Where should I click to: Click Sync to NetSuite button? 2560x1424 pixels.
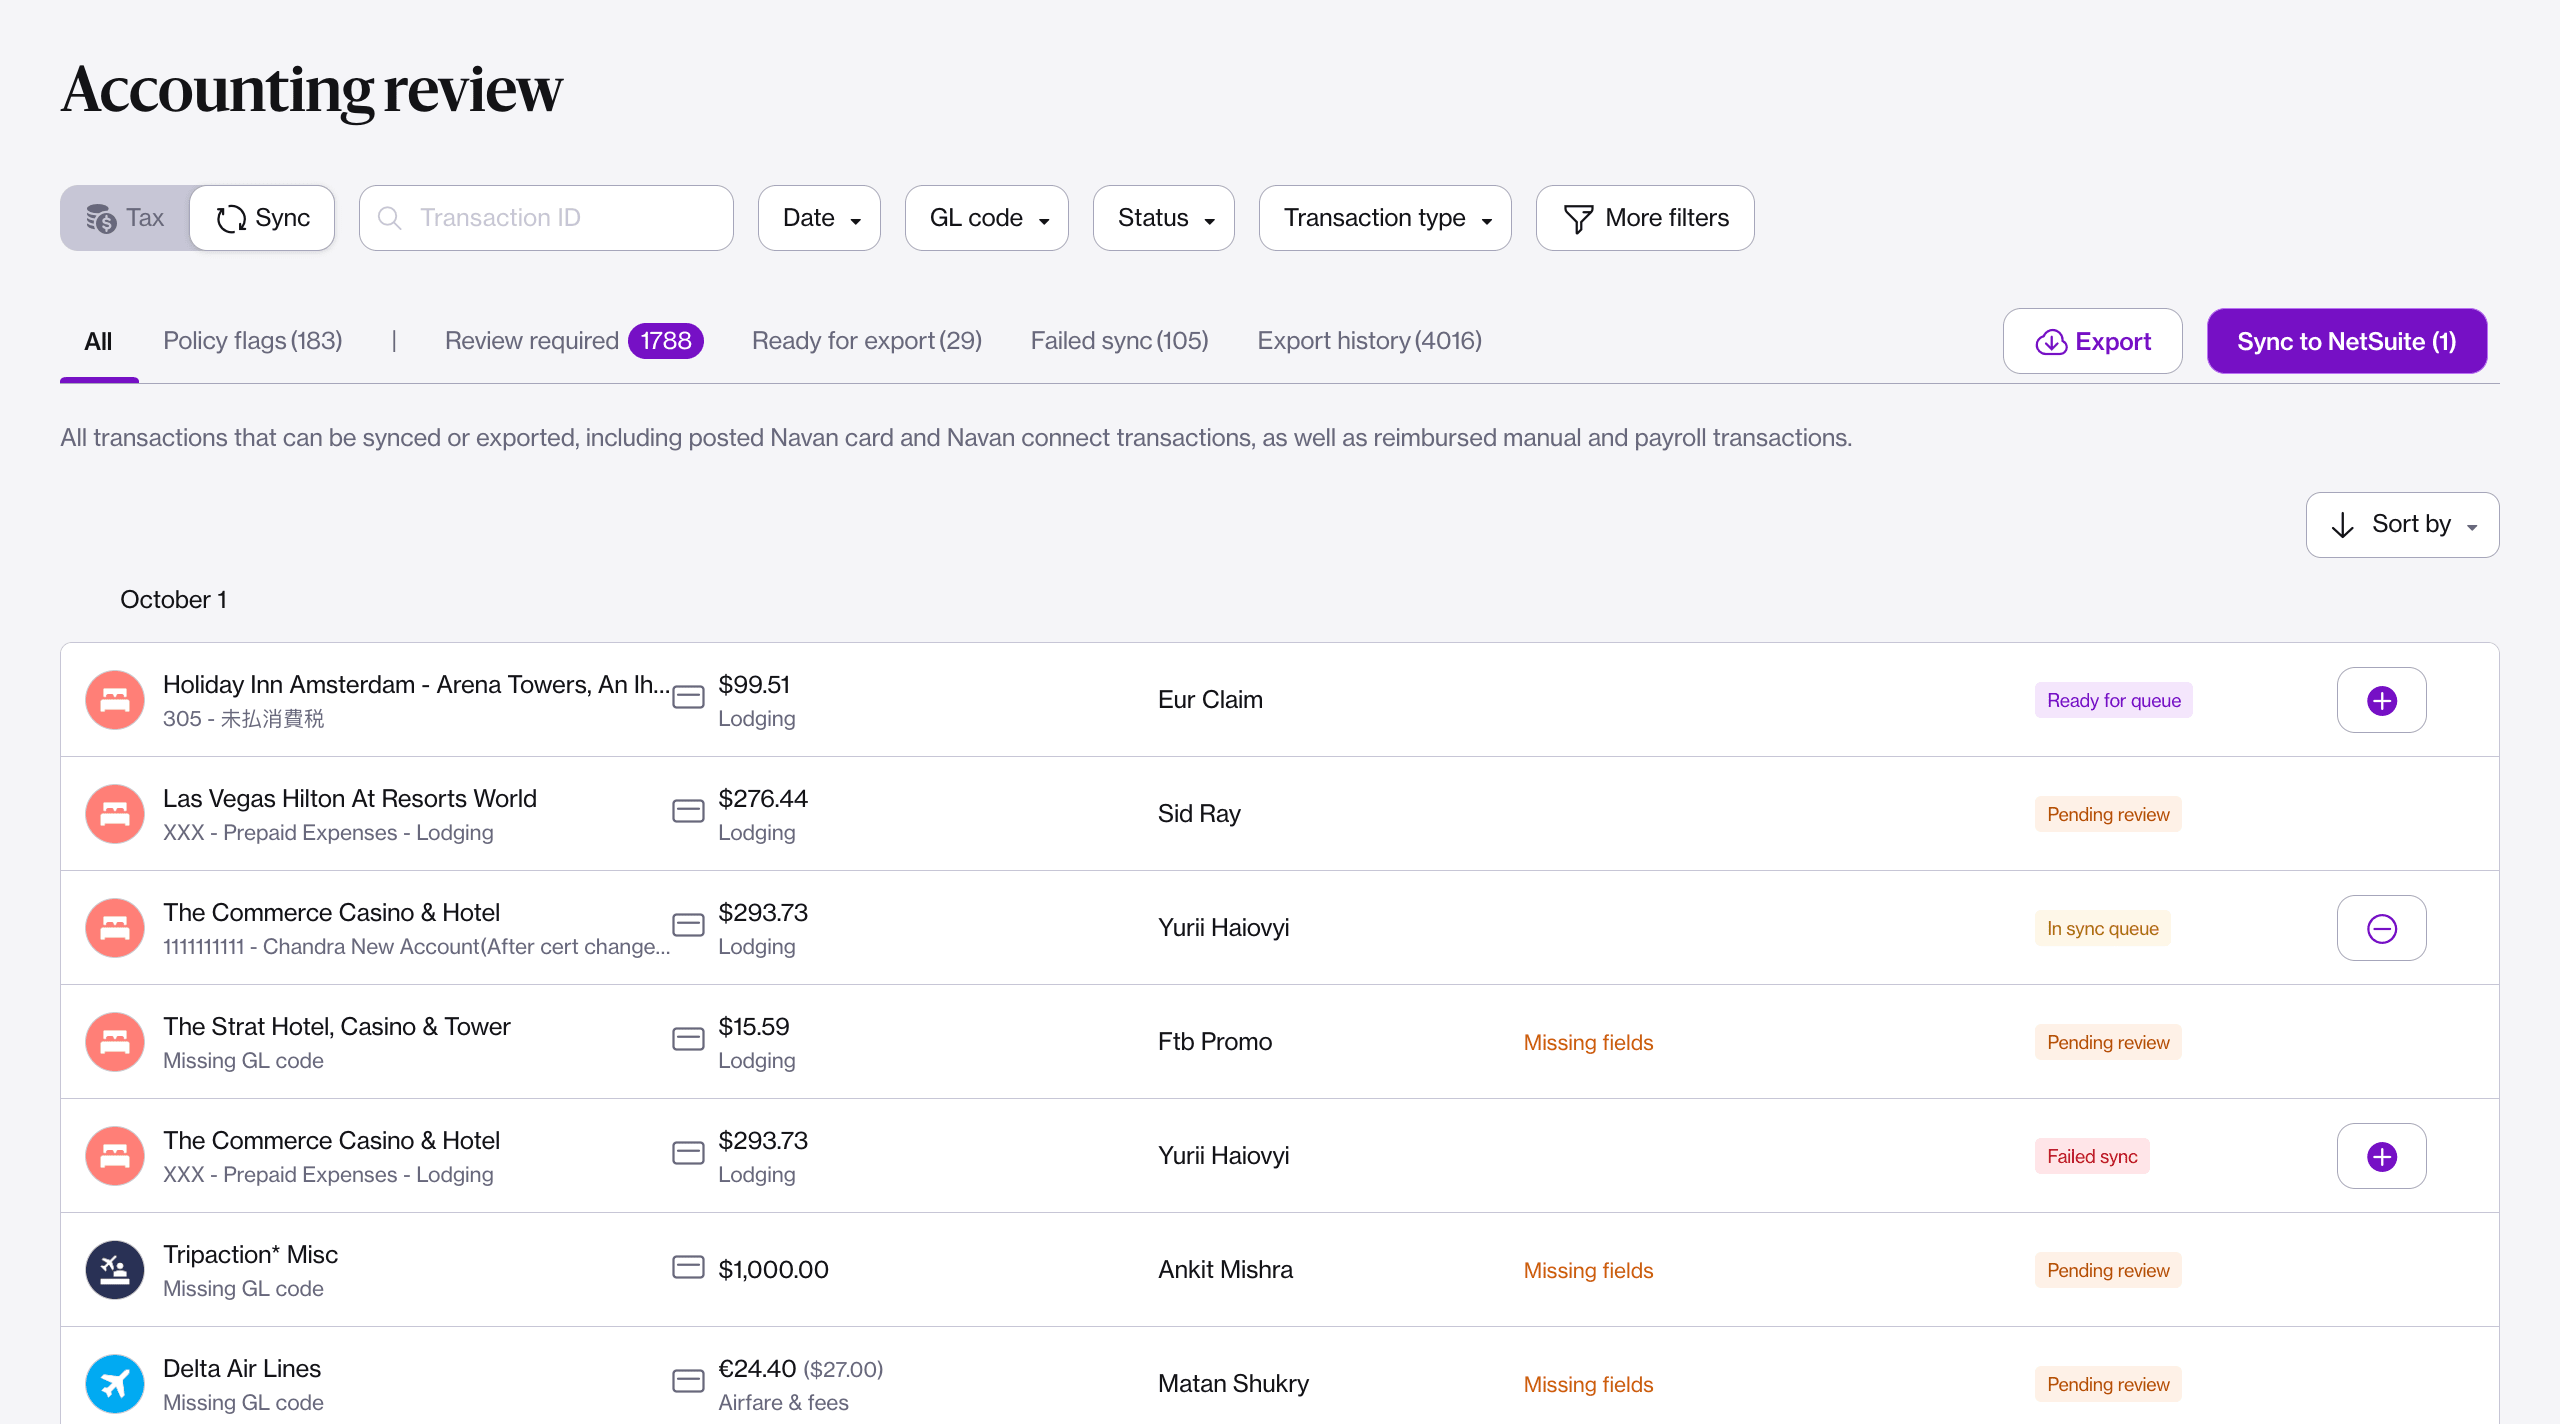click(x=2346, y=341)
